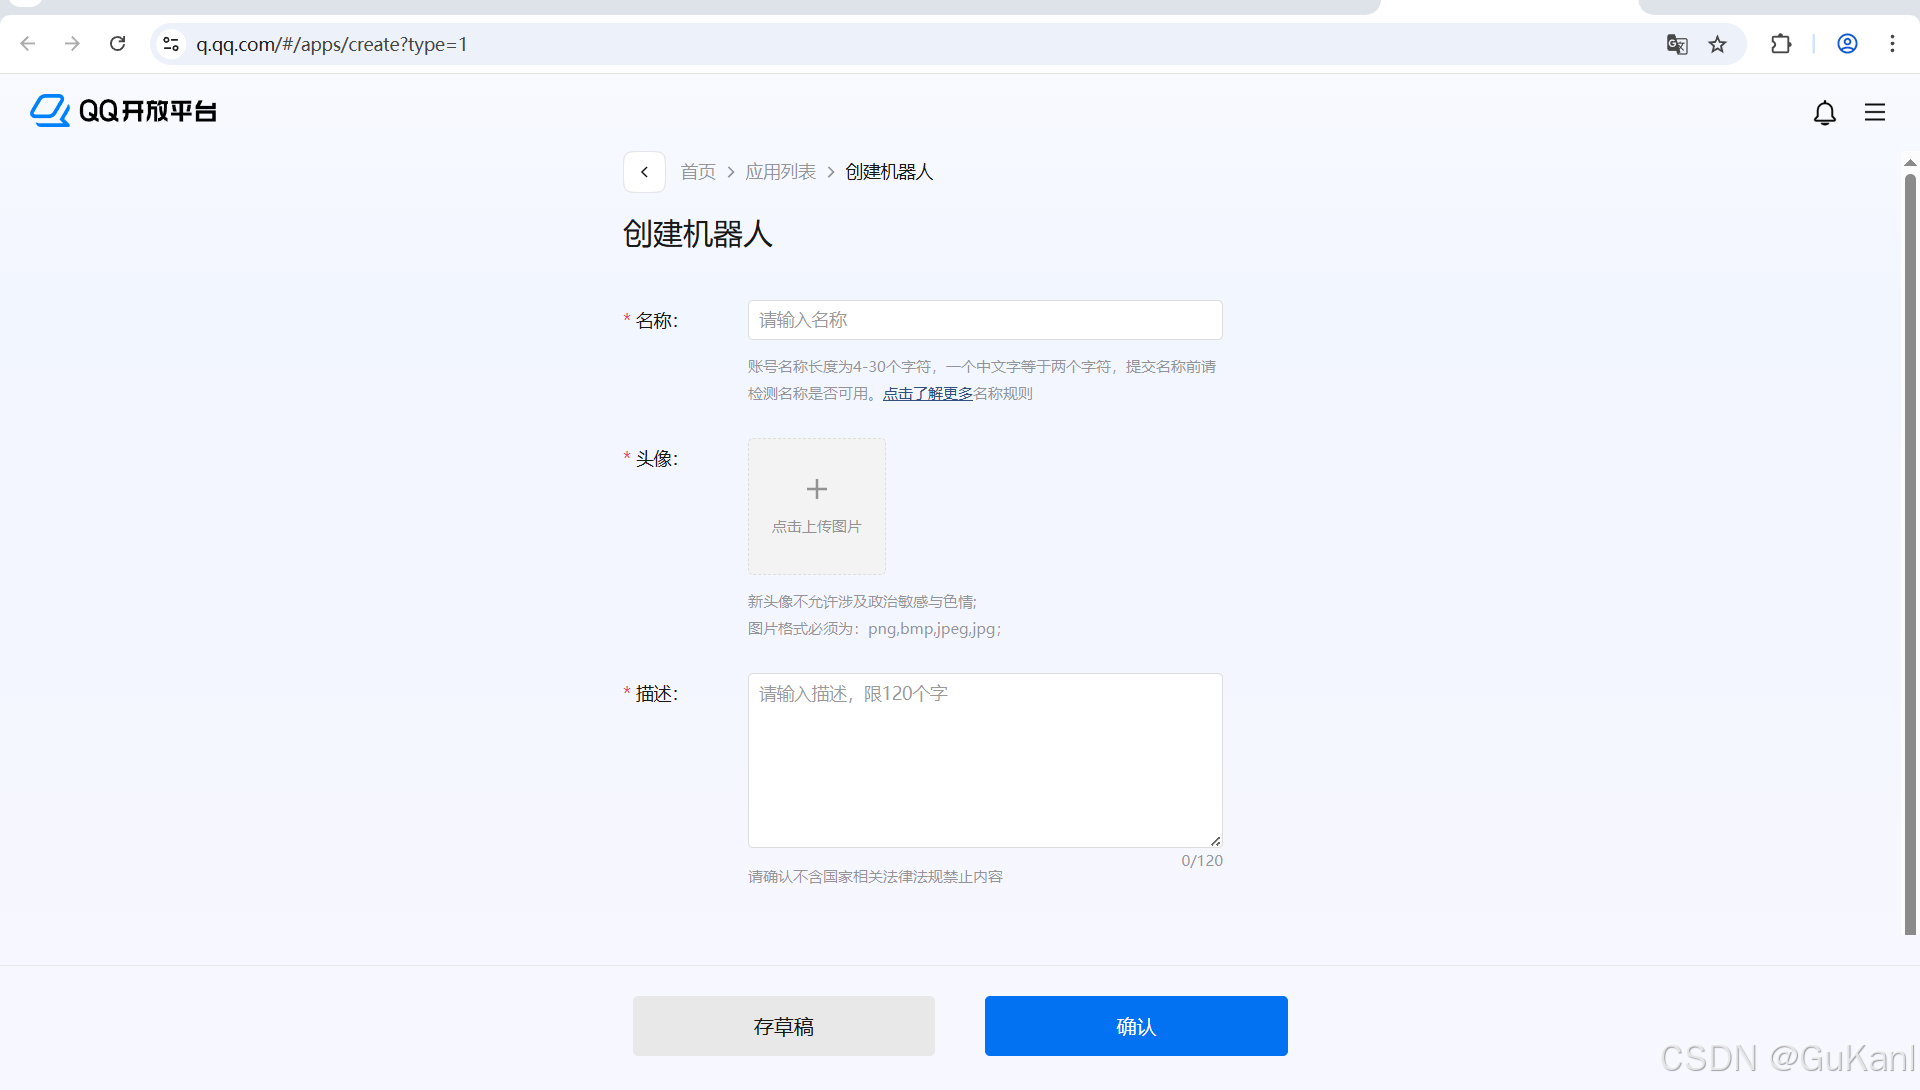The height and width of the screenshot is (1090, 1920).
Task: Click inside the 请输入名称 name field
Action: tap(985, 319)
